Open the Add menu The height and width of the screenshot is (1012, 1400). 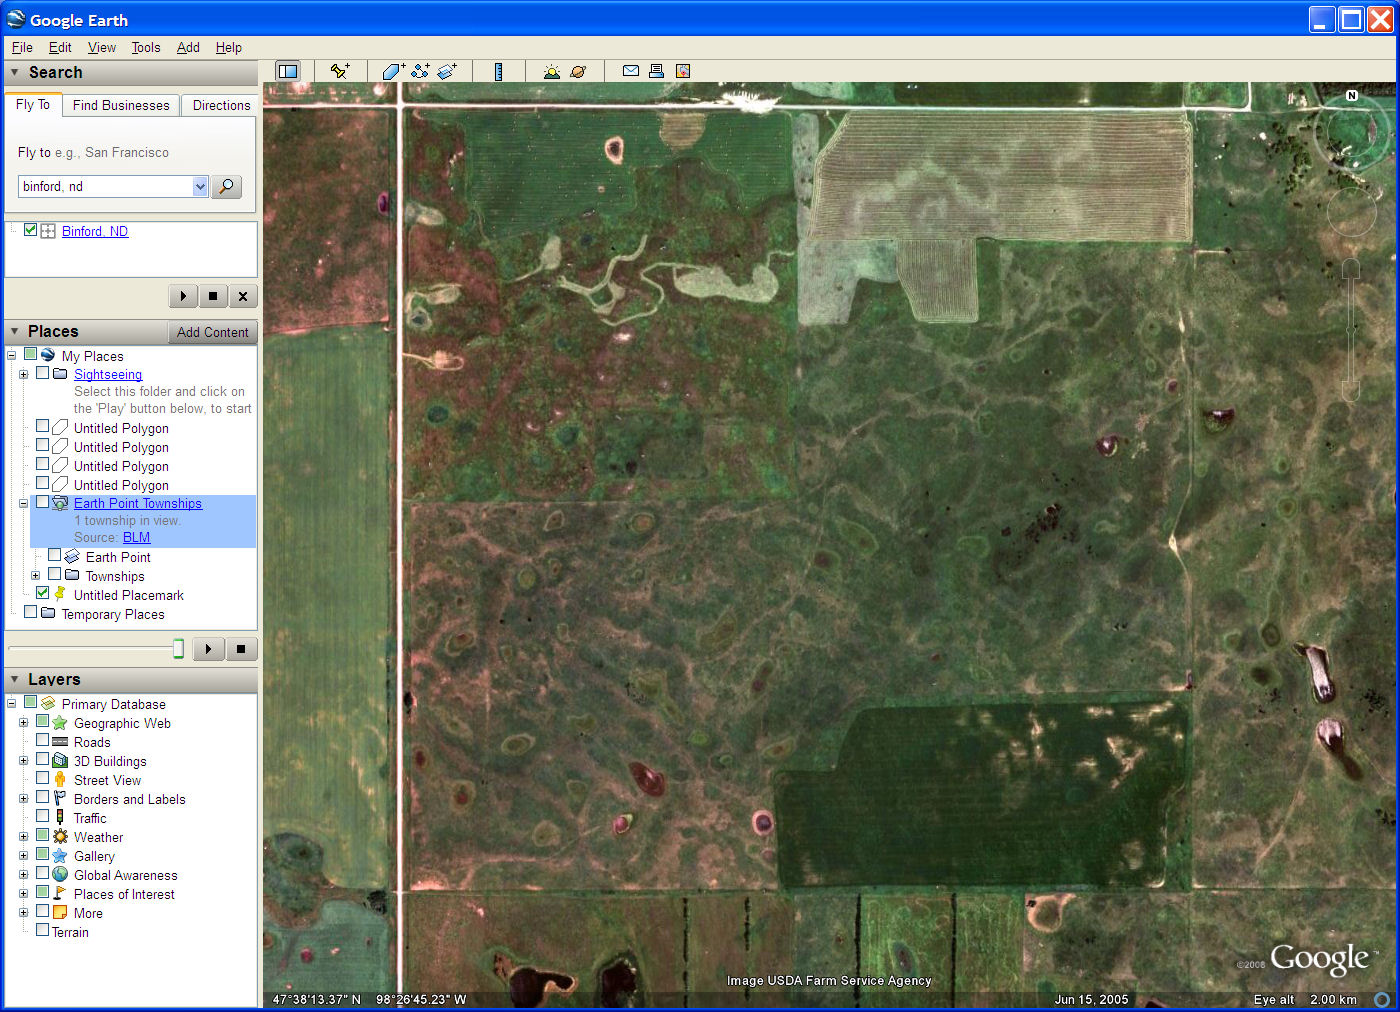coord(188,47)
